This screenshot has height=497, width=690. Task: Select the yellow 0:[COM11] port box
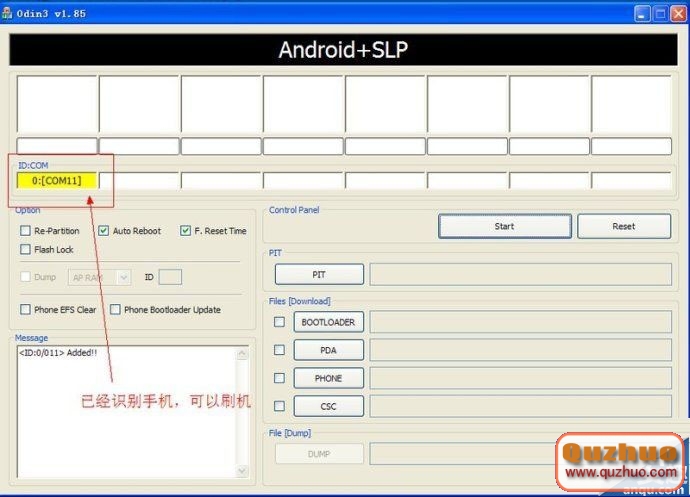click(57, 180)
